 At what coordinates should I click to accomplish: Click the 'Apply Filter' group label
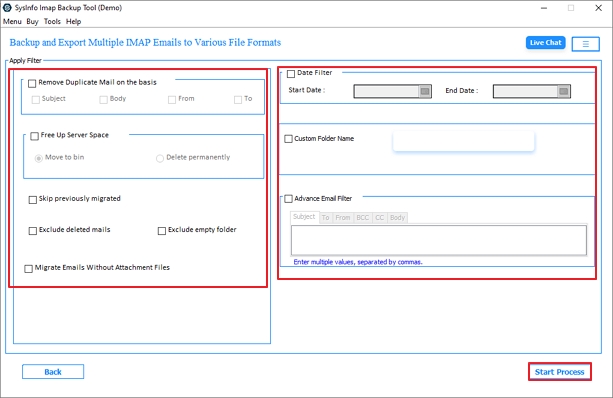point(25,61)
